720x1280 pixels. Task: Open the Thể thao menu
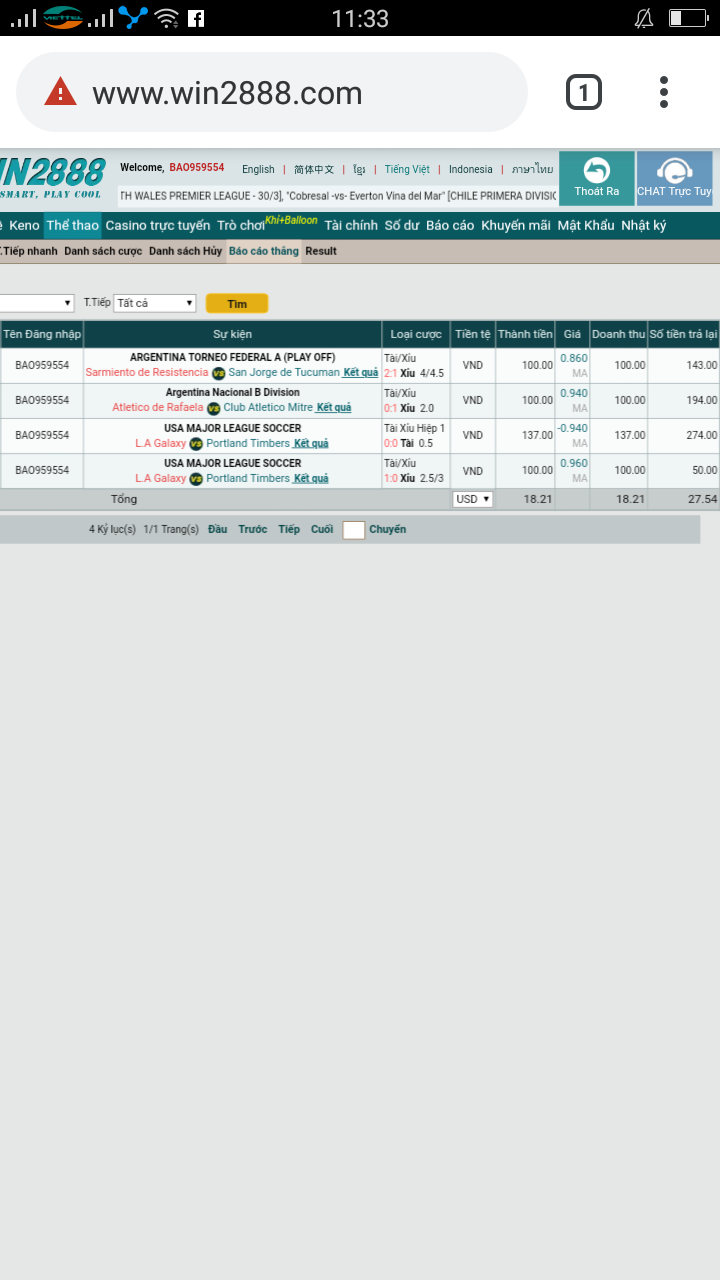click(x=72, y=225)
